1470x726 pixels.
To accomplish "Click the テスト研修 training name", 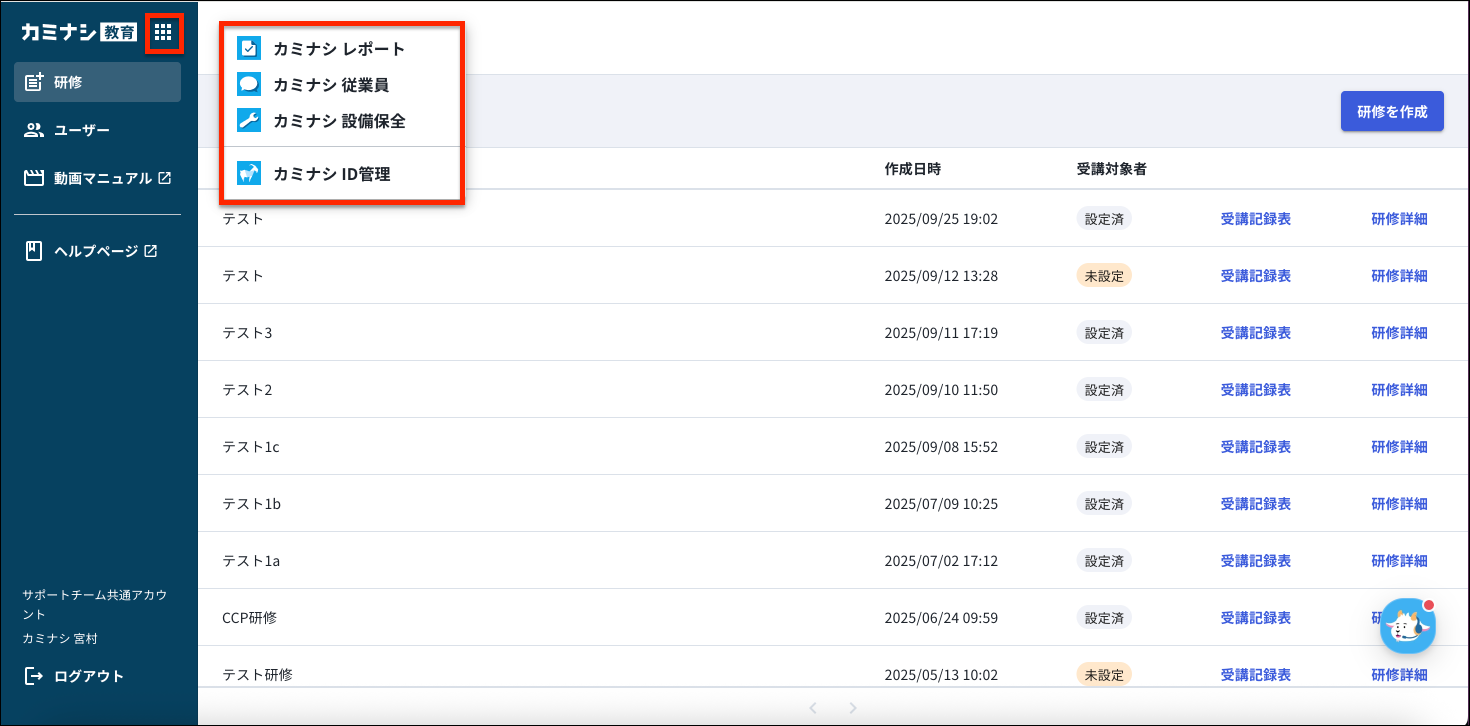I will click(257, 674).
